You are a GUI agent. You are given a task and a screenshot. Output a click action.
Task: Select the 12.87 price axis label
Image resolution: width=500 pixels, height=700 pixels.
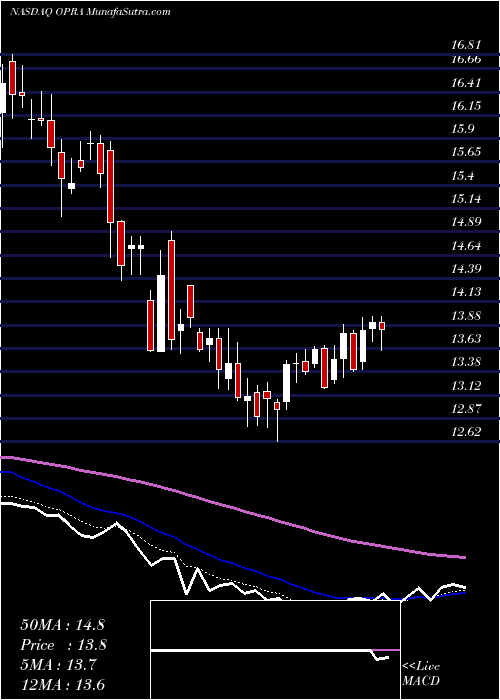point(466,408)
